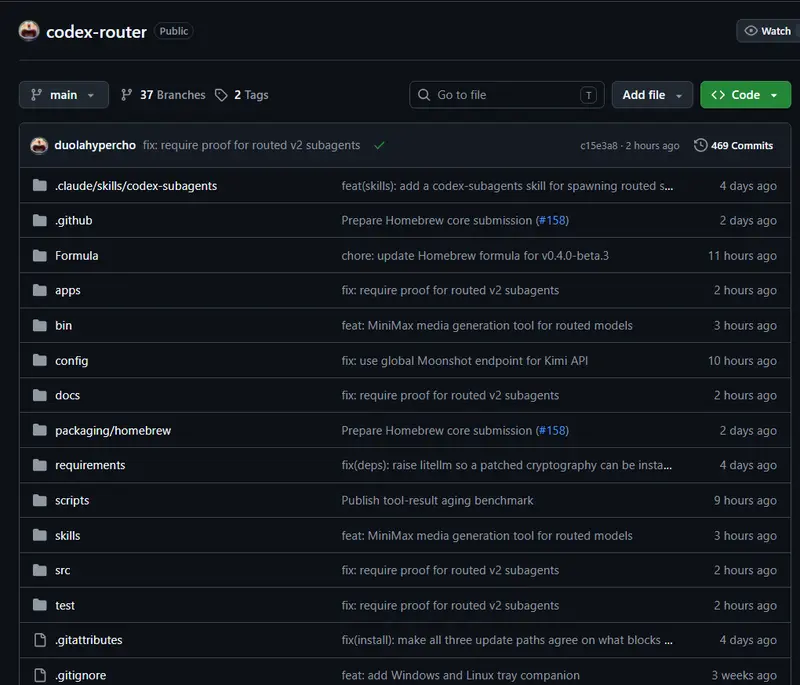Open duolahypercho author name link
This screenshot has height=685, width=800.
coord(95,145)
